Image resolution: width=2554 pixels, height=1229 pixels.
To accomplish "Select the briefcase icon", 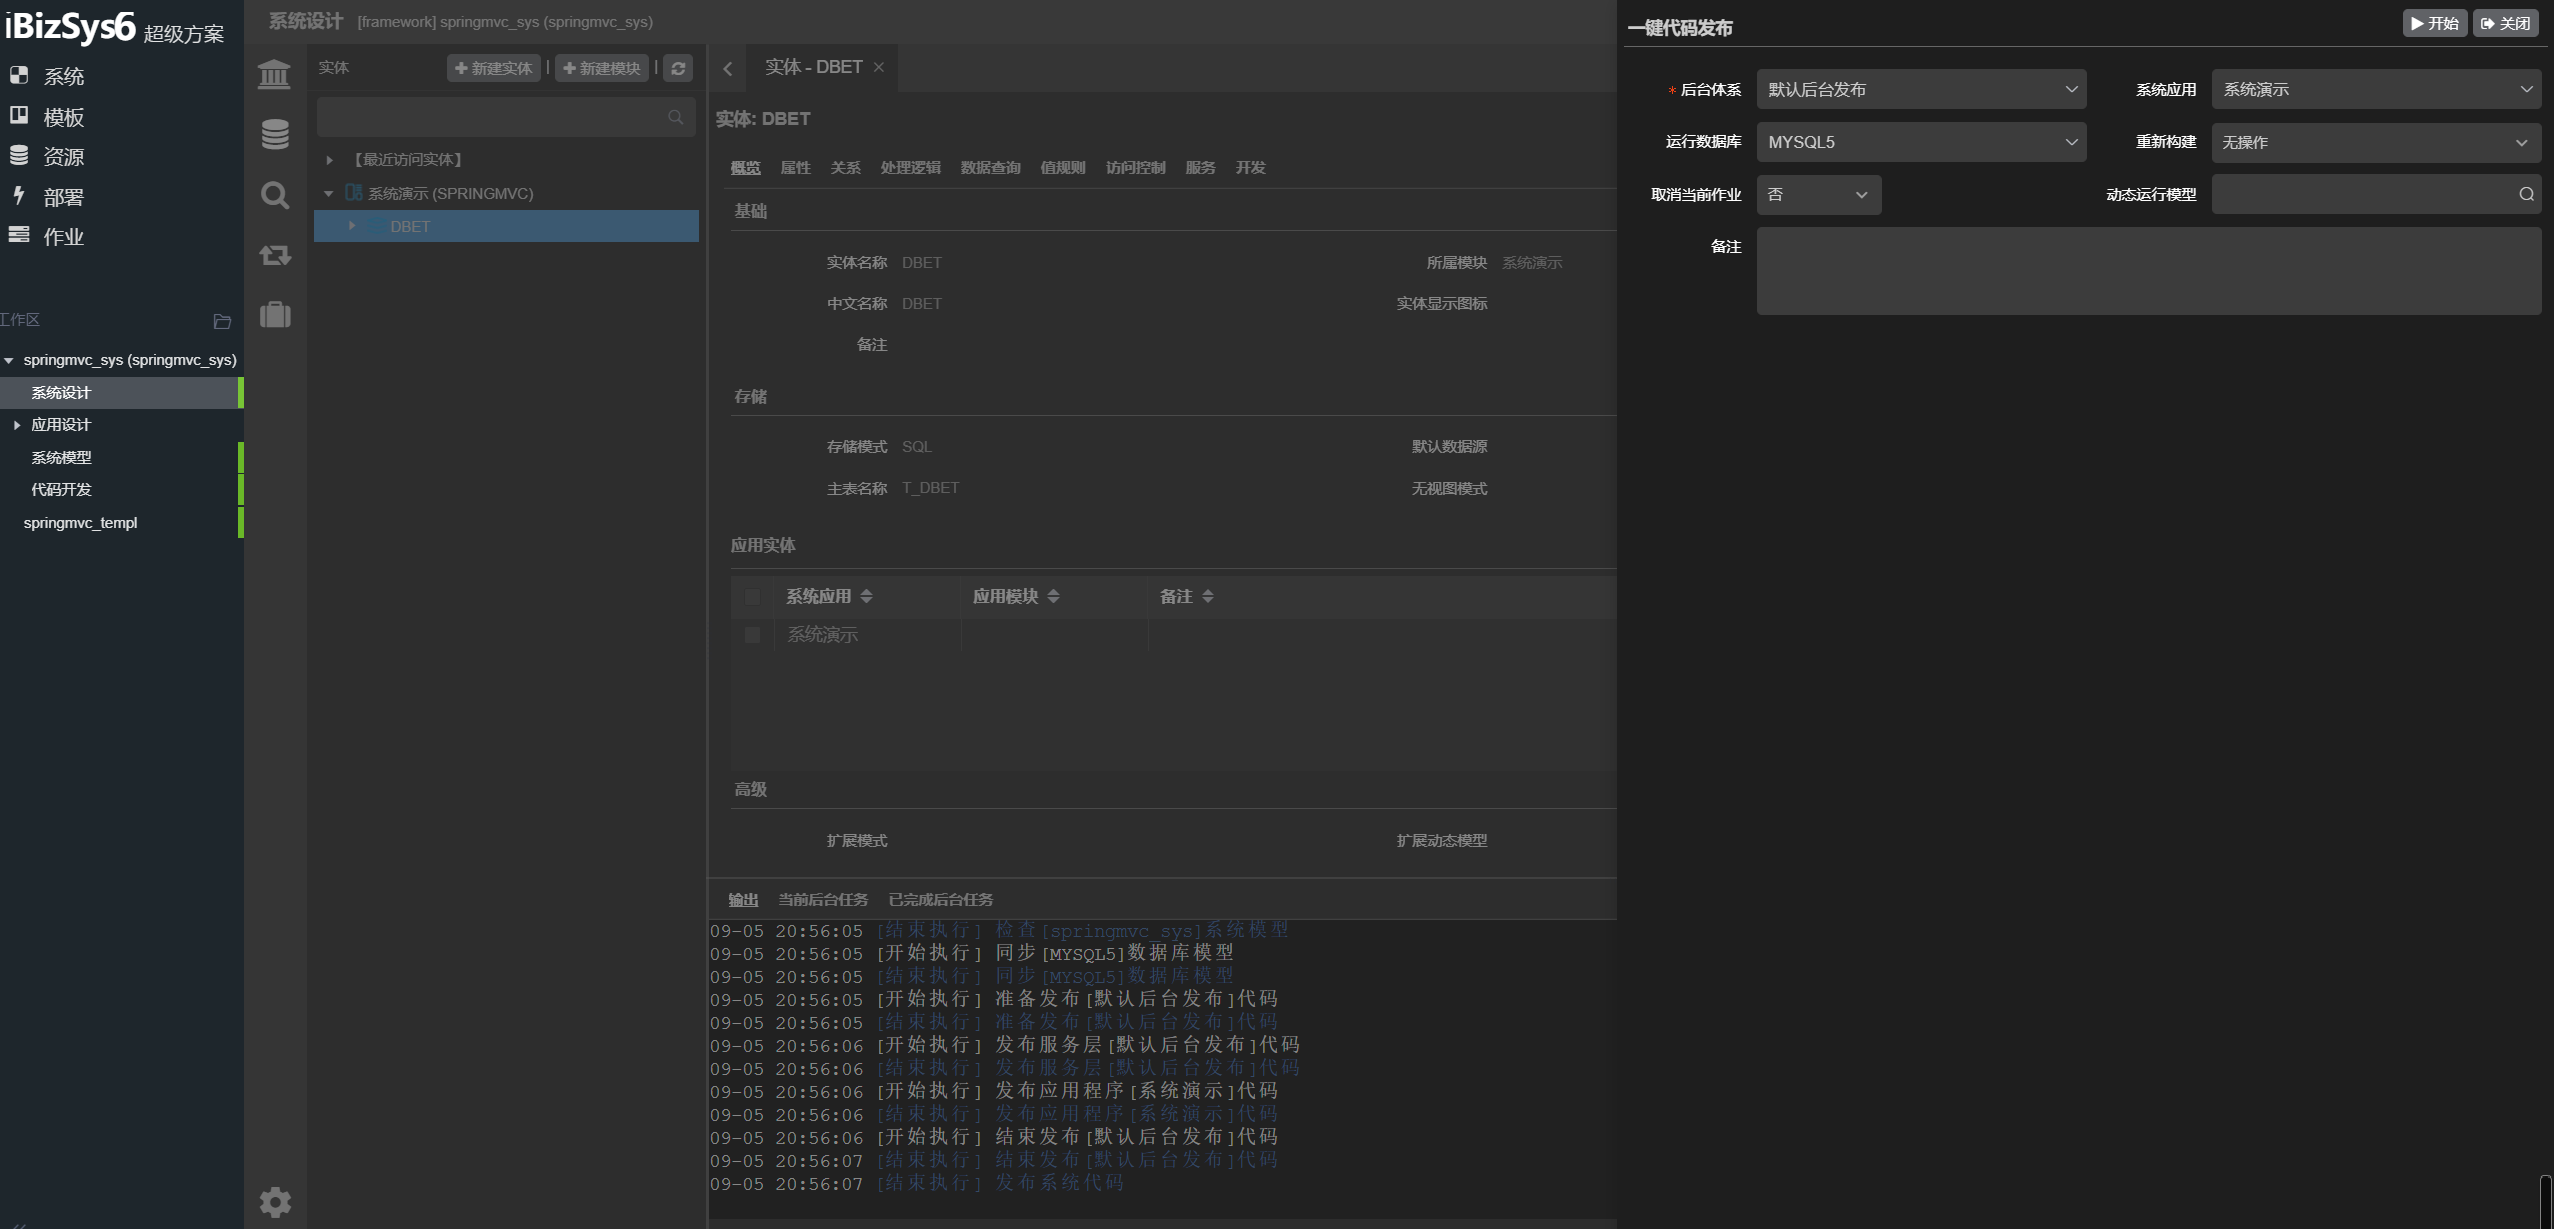I will [275, 315].
